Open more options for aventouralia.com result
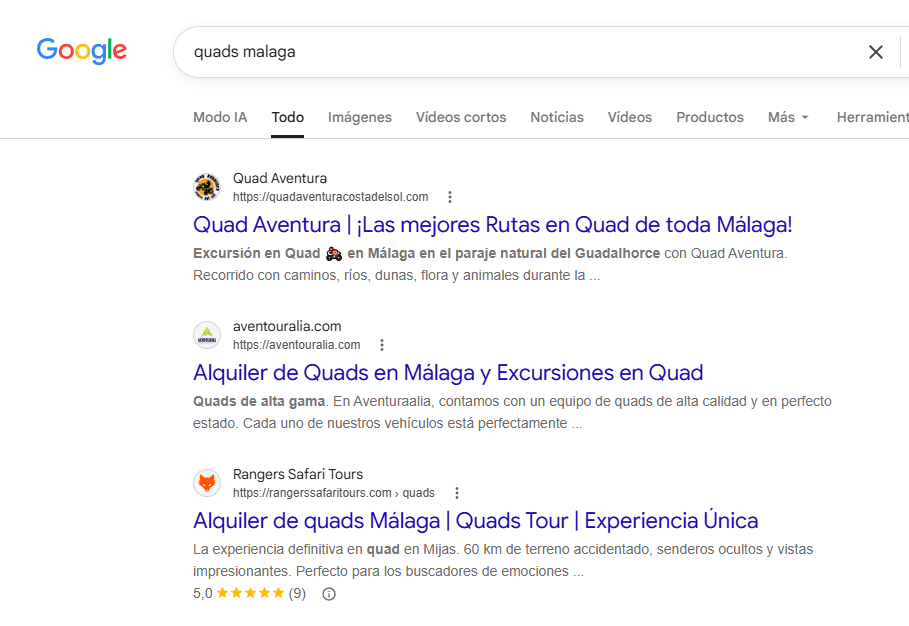 pyautogui.click(x=381, y=345)
